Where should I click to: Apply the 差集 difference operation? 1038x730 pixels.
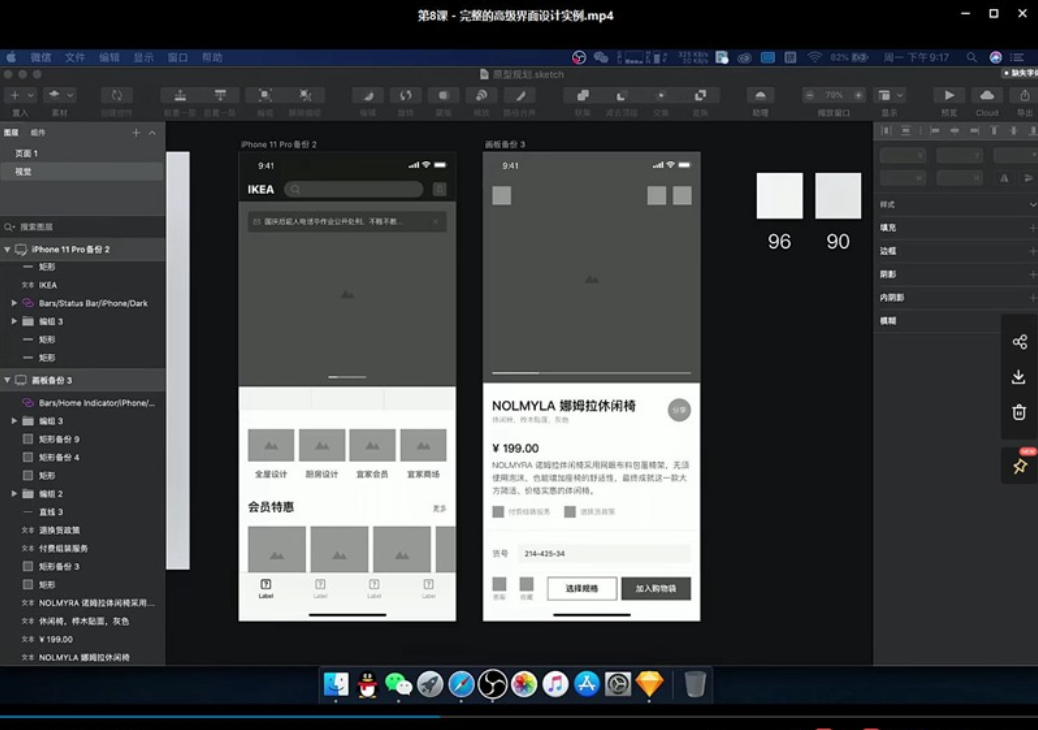tap(700, 95)
